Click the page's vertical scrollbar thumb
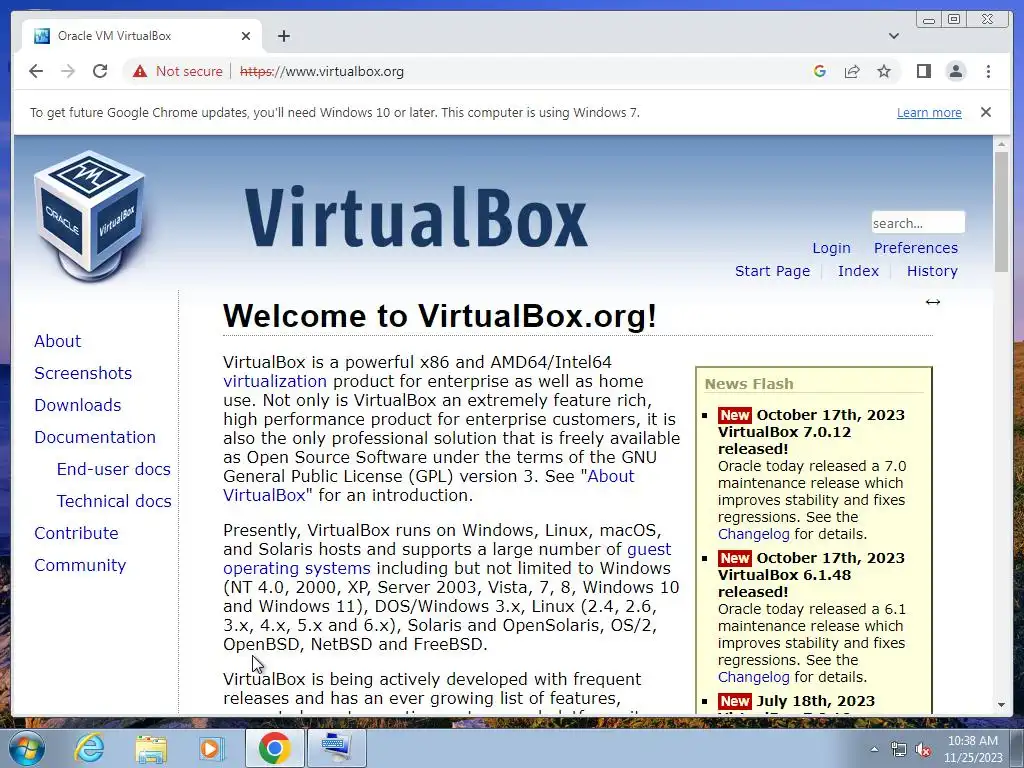The height and width of the screenshot is (768, 1024). click(1001, 212)
